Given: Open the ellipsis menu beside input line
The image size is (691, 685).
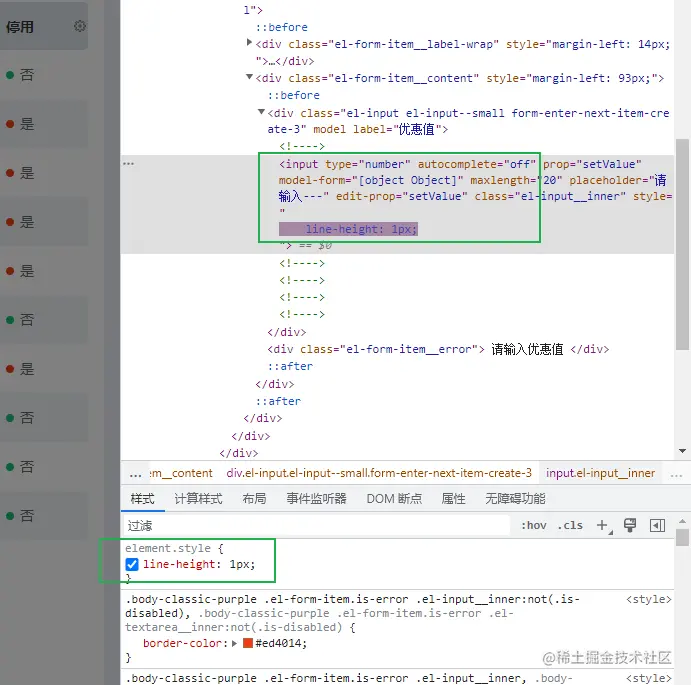Looking at the screenshot, I should tap(128, 164).
